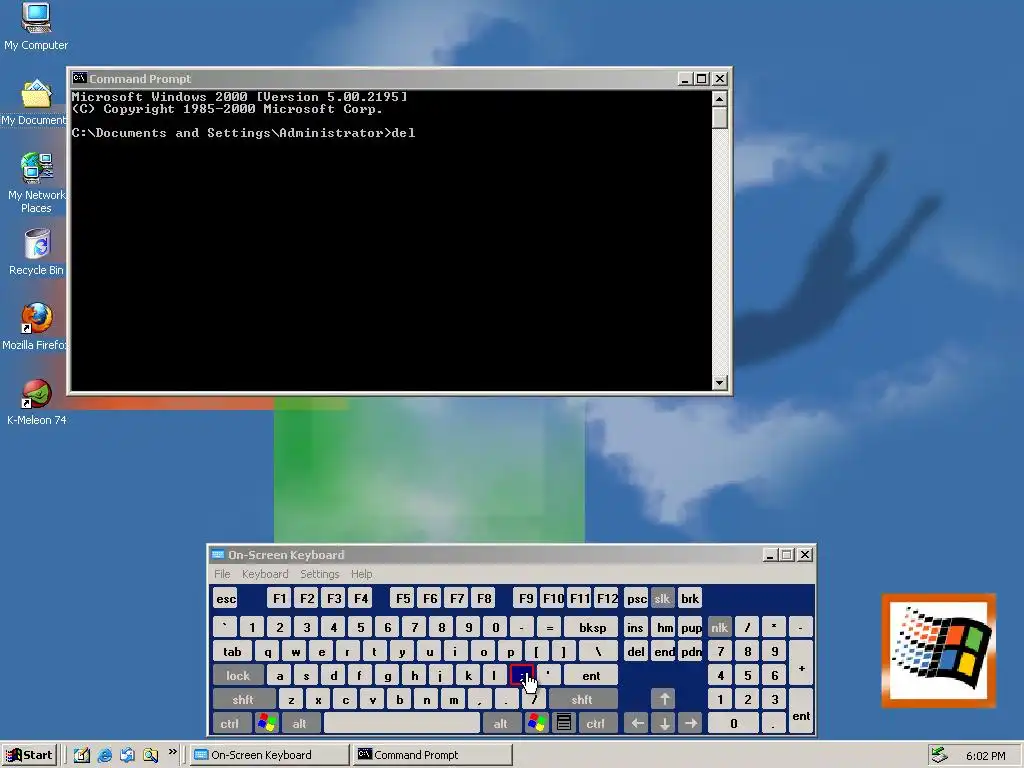Click the tab key
Viewport: 1024px width, 768px height.
click(232, 652)
